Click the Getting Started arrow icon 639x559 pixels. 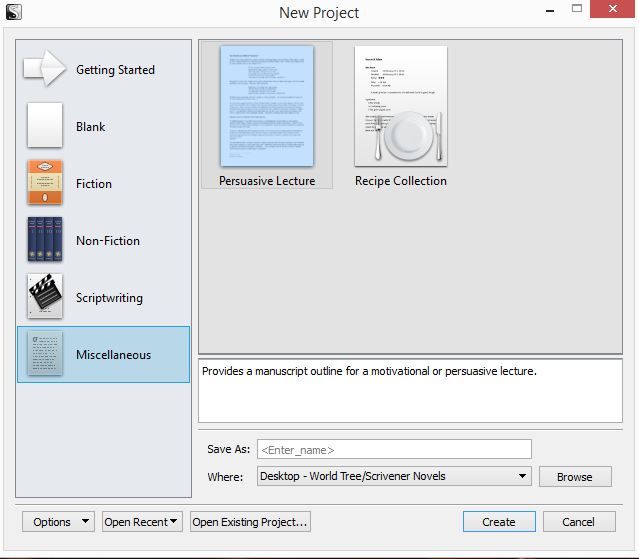coord(45,68)
